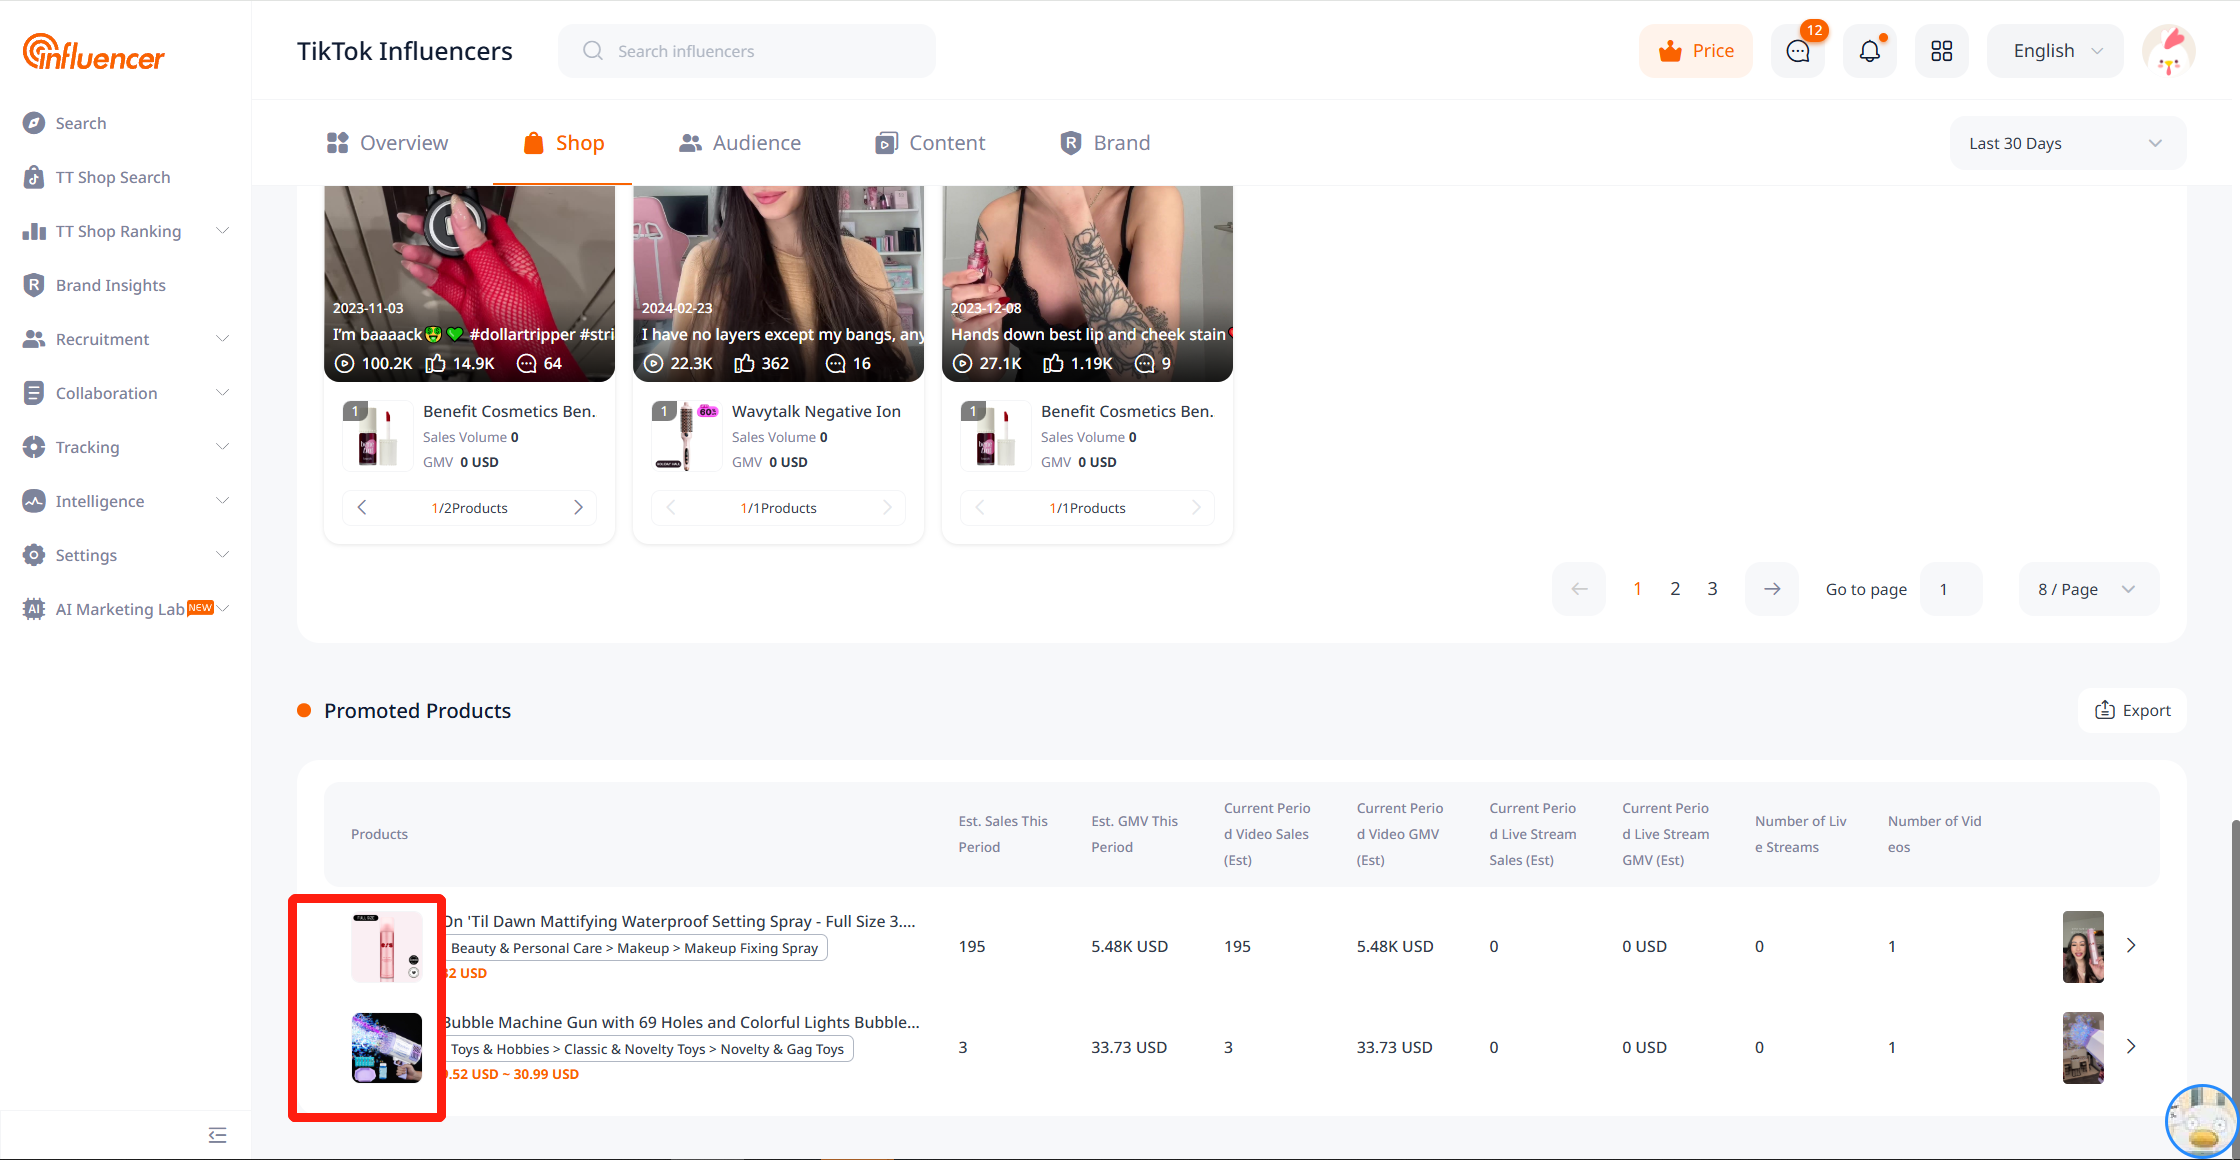The image size is (2240, 1160).
Task: Open Brand Insights sidebar item
Action: (x=110, y=285)
